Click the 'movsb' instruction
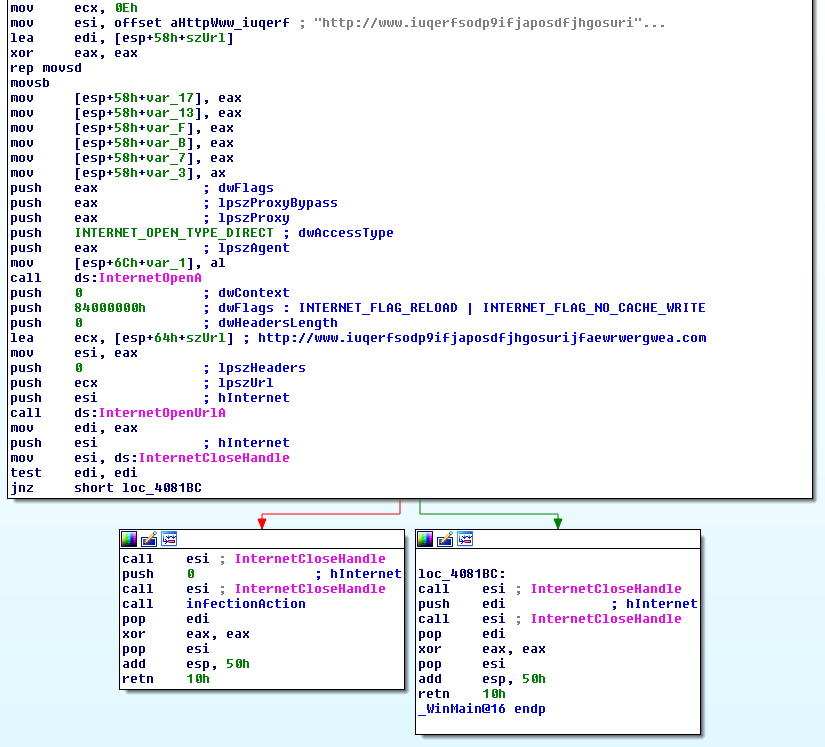The image size is (825, 747). pyautogui.click(x=30, y=83)
